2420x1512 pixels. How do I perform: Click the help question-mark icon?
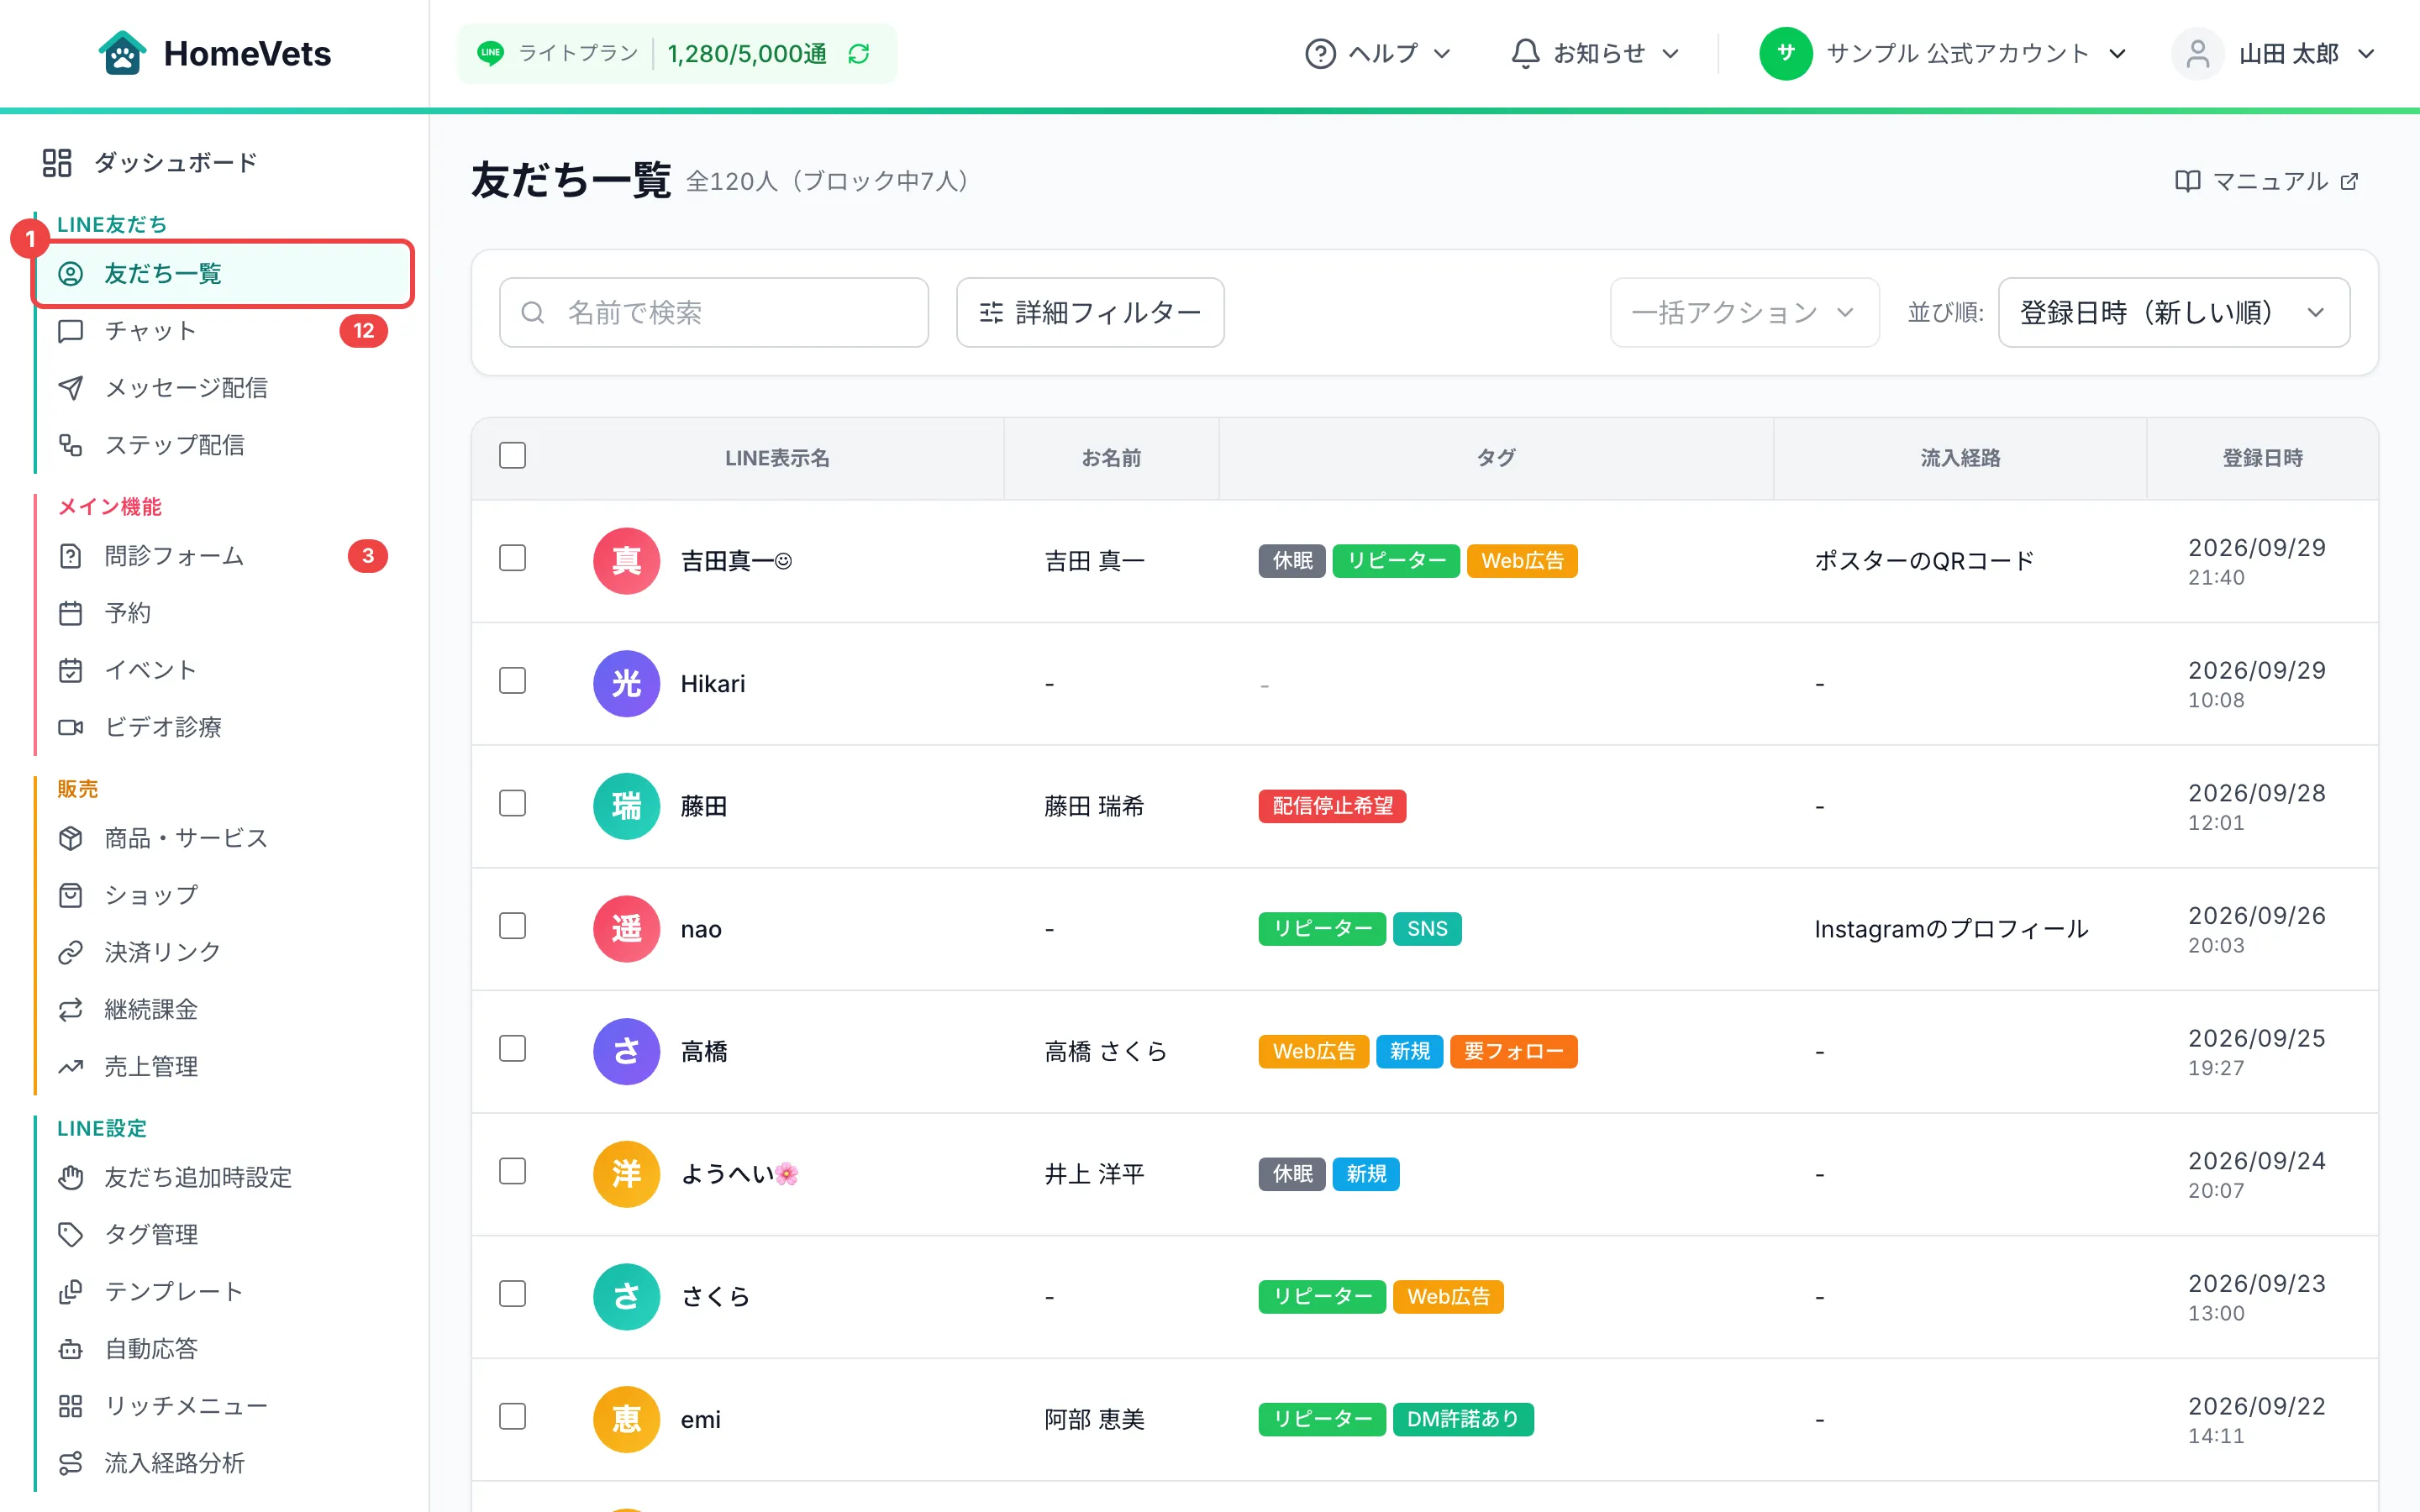[1320, 54]
